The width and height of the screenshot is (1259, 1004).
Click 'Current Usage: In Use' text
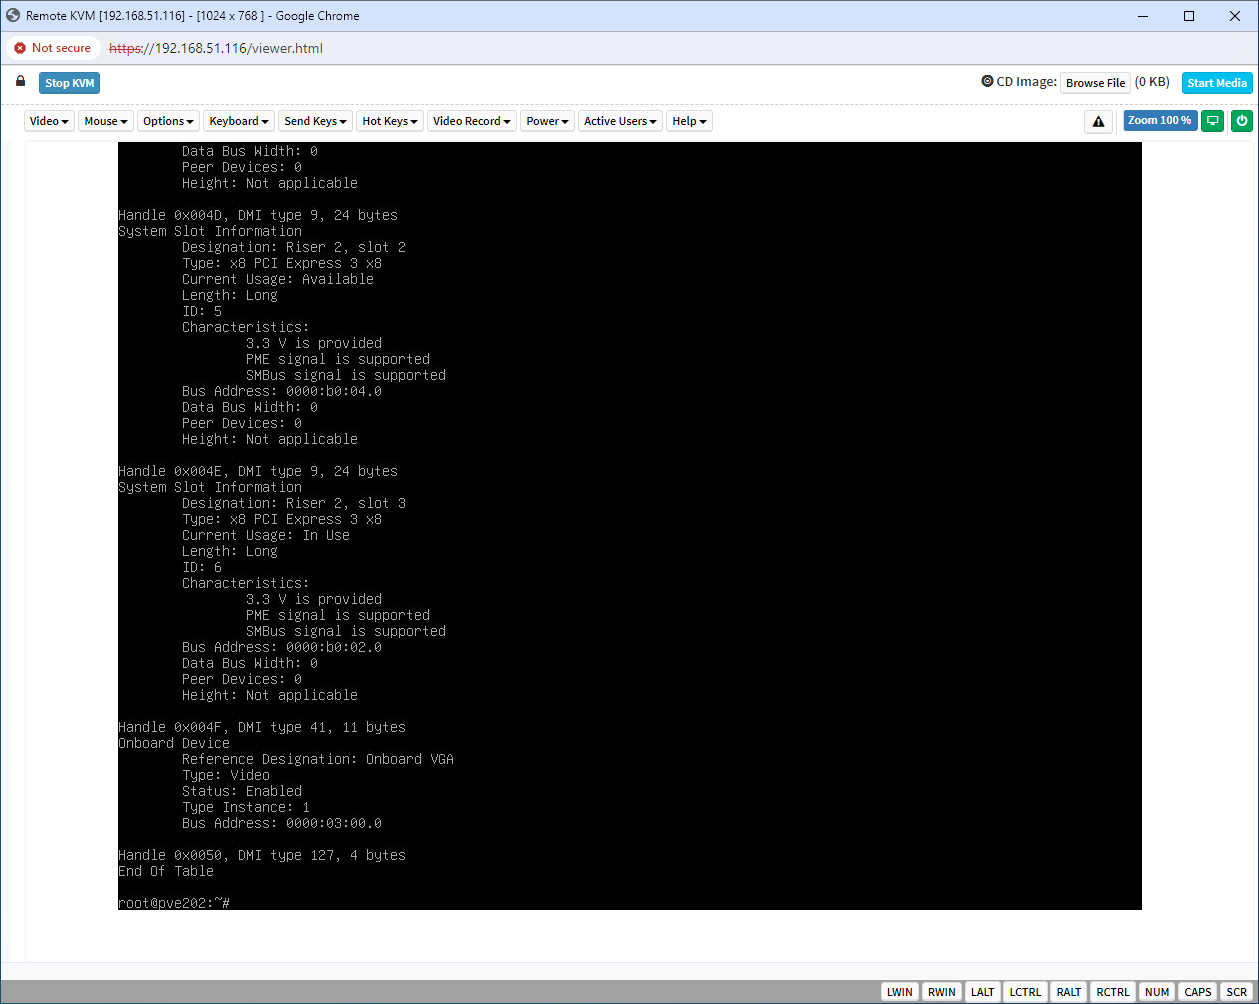[x=266, y=535]
